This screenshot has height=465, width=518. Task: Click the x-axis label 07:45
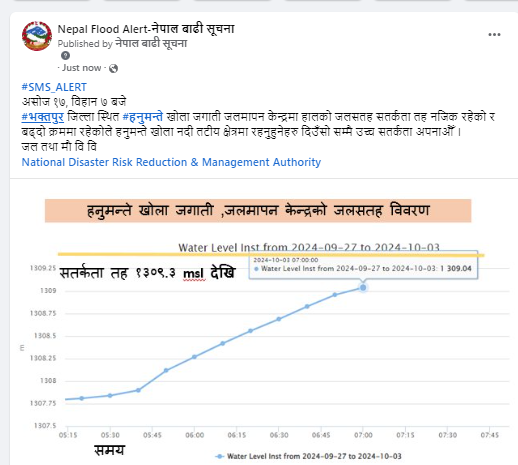[489, 435]
